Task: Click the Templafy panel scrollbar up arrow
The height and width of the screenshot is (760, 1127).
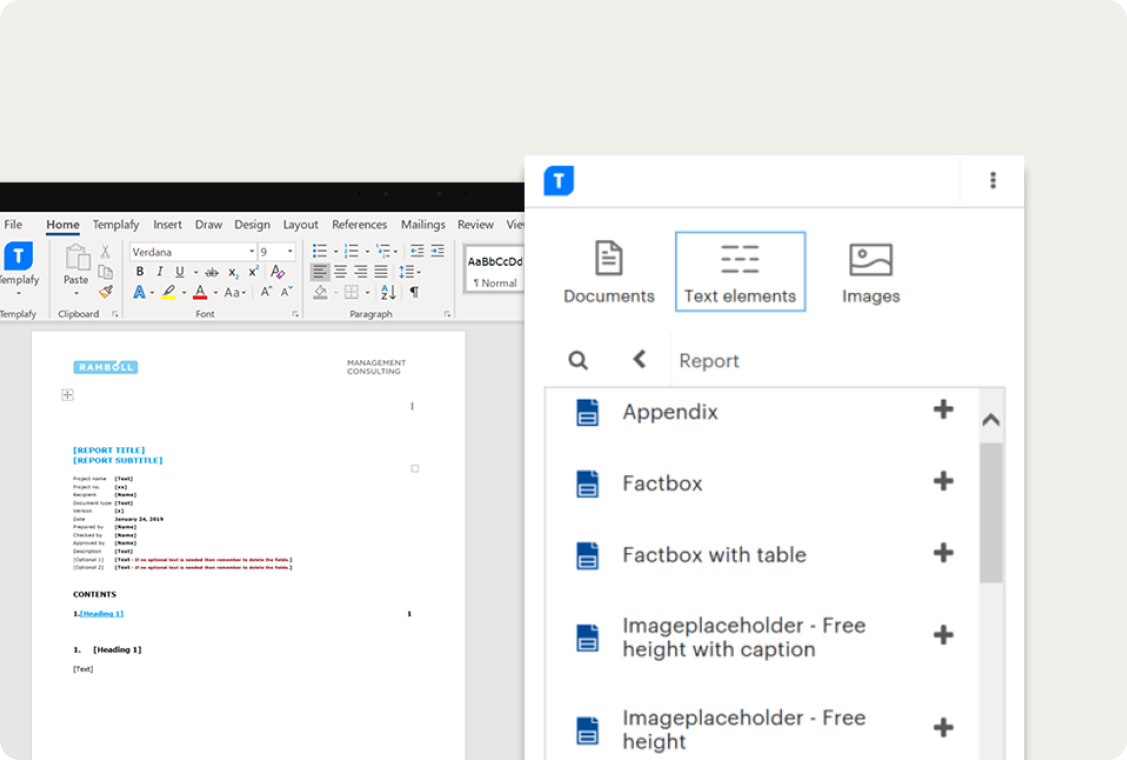Action: tap(990, 420)
